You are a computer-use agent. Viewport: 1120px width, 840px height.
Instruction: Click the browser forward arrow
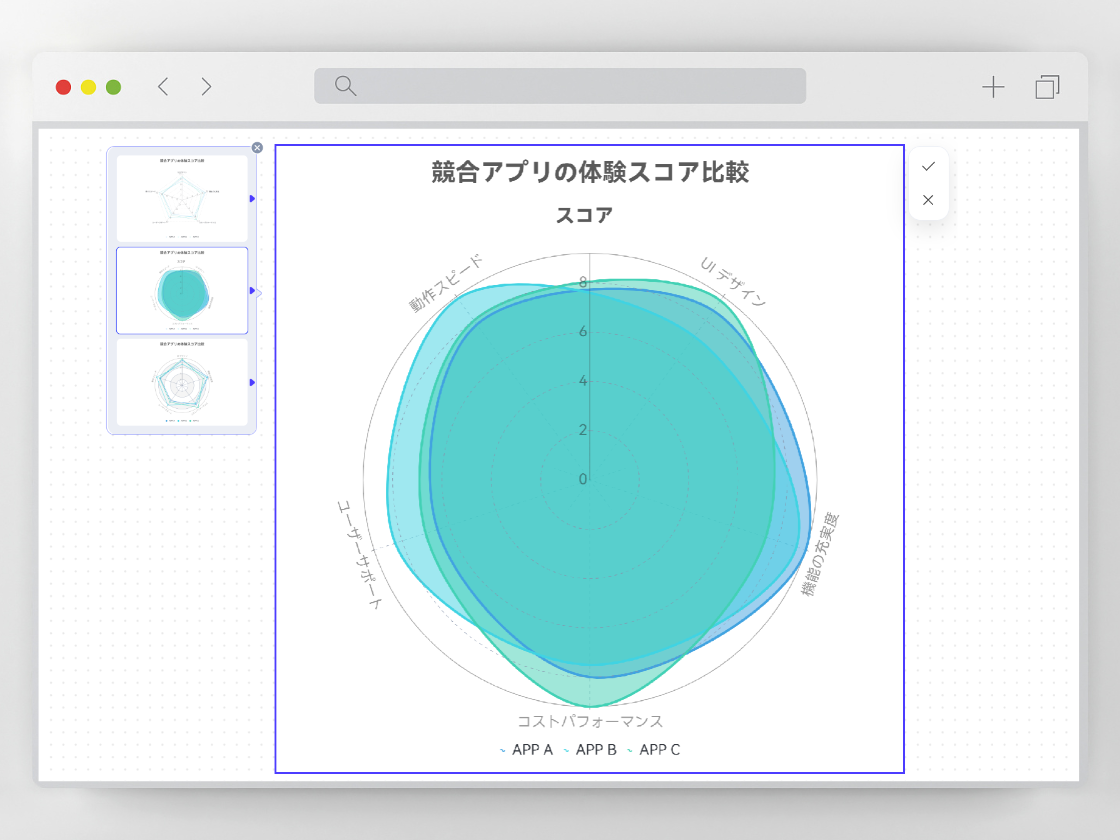[x=206, y=87]
